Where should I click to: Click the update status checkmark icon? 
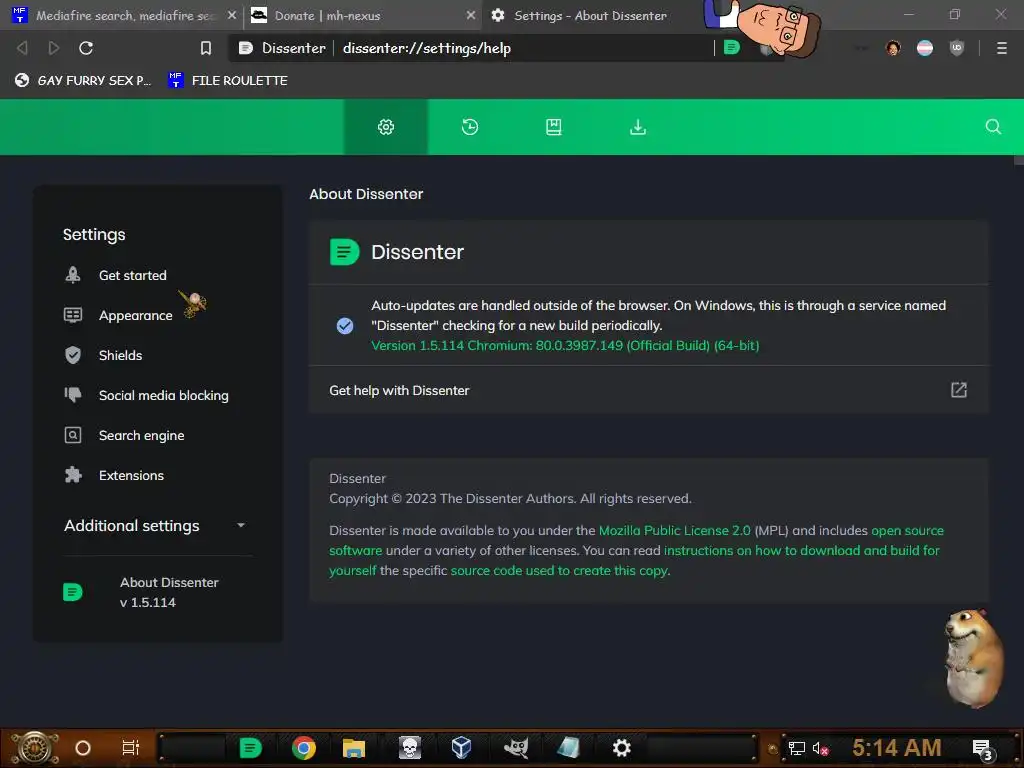tap(345, 325)
